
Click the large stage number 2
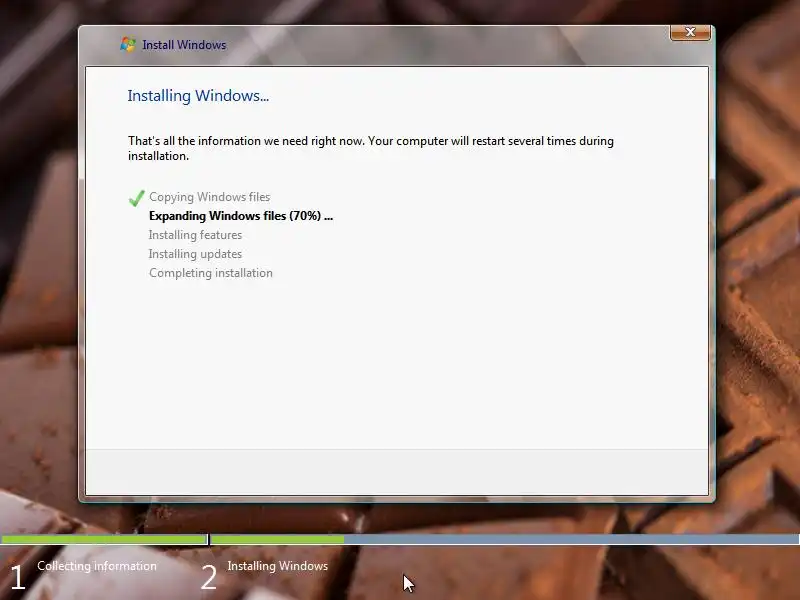point(209,578)
